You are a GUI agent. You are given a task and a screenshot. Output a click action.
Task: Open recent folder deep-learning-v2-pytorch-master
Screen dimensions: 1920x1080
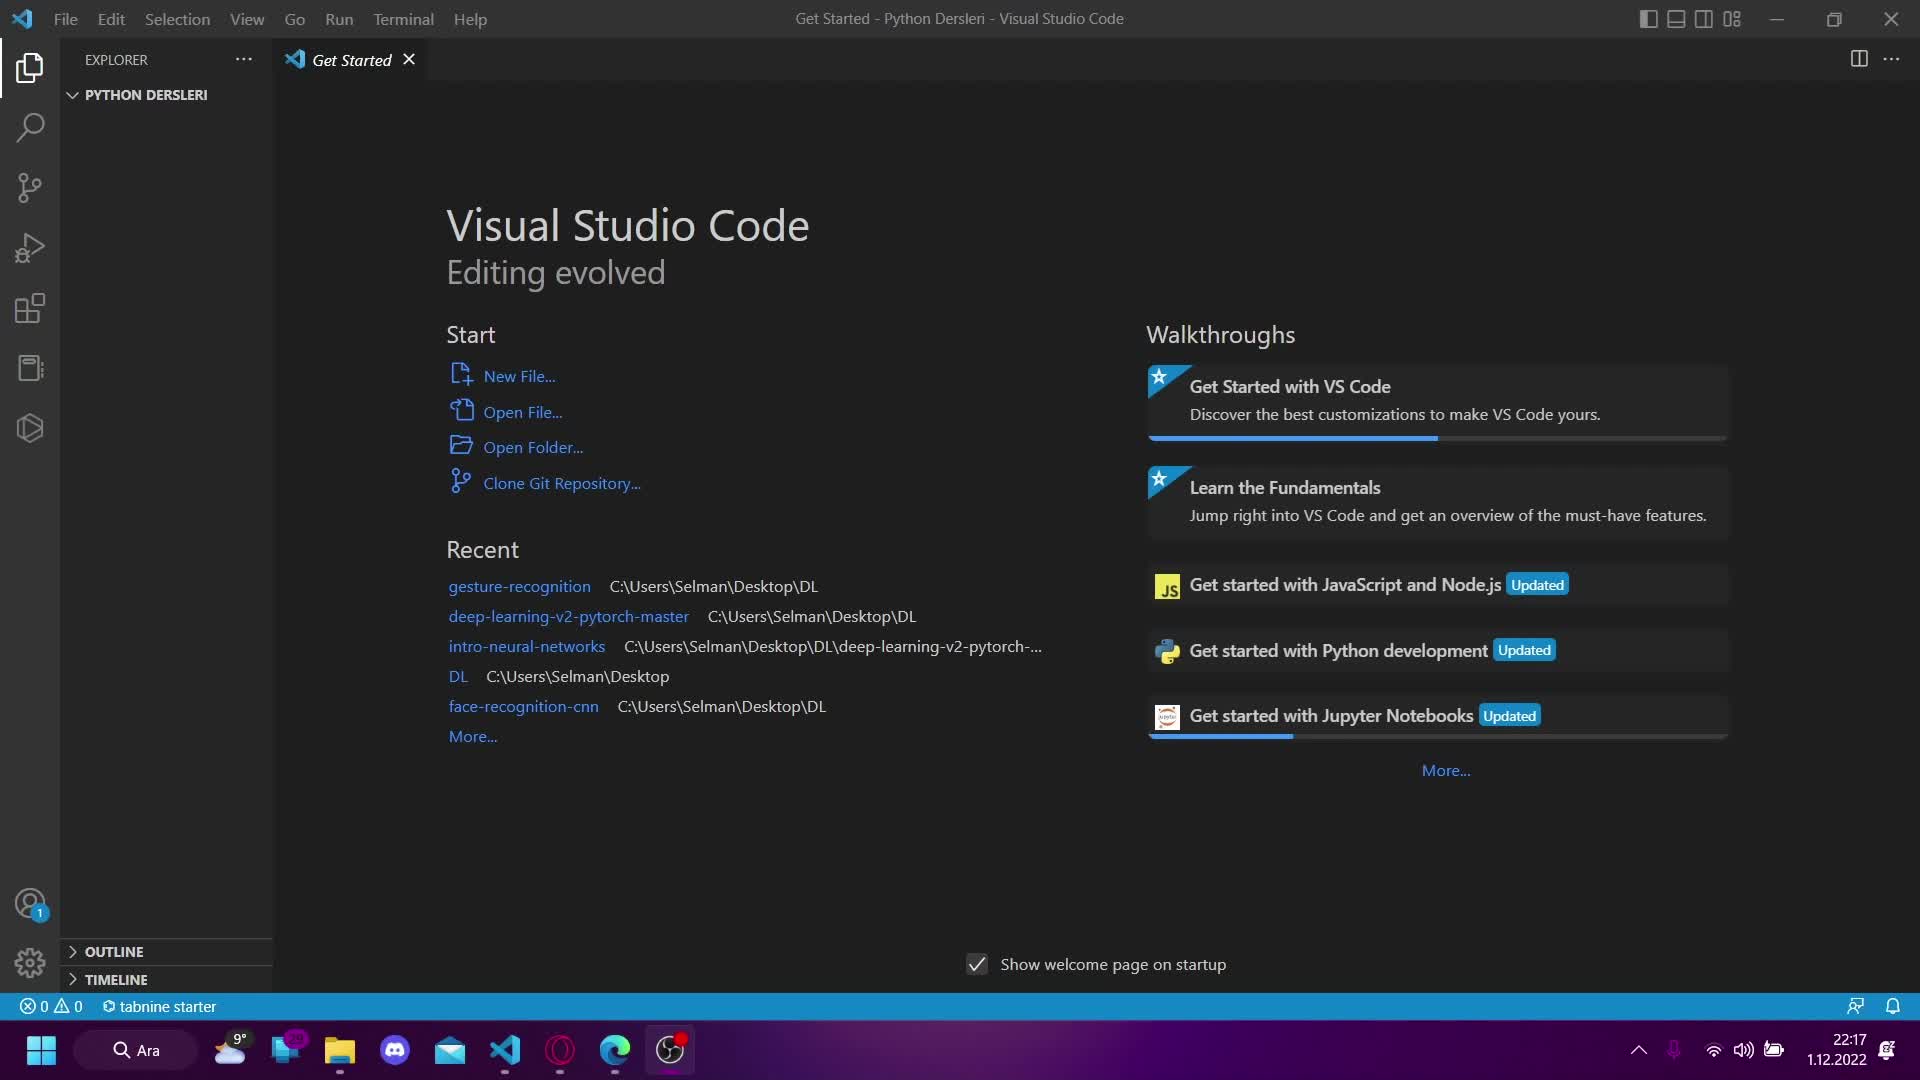point(568,617)
